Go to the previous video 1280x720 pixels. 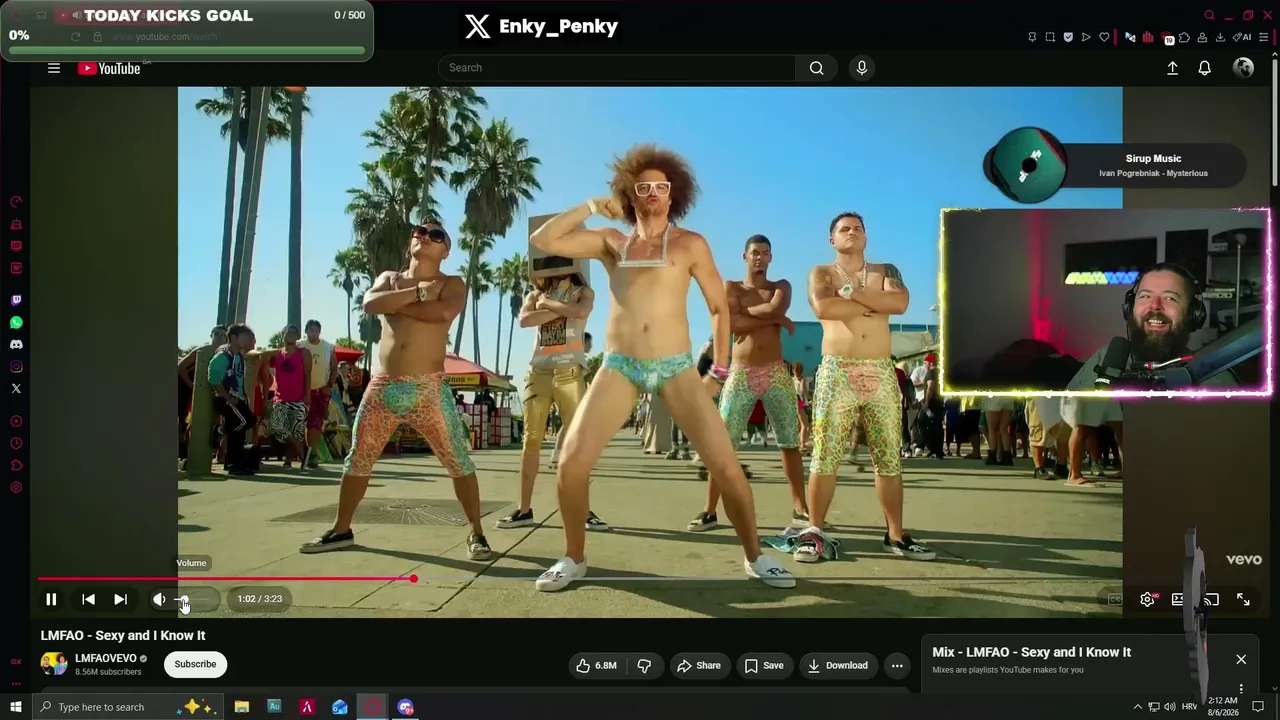88,599
